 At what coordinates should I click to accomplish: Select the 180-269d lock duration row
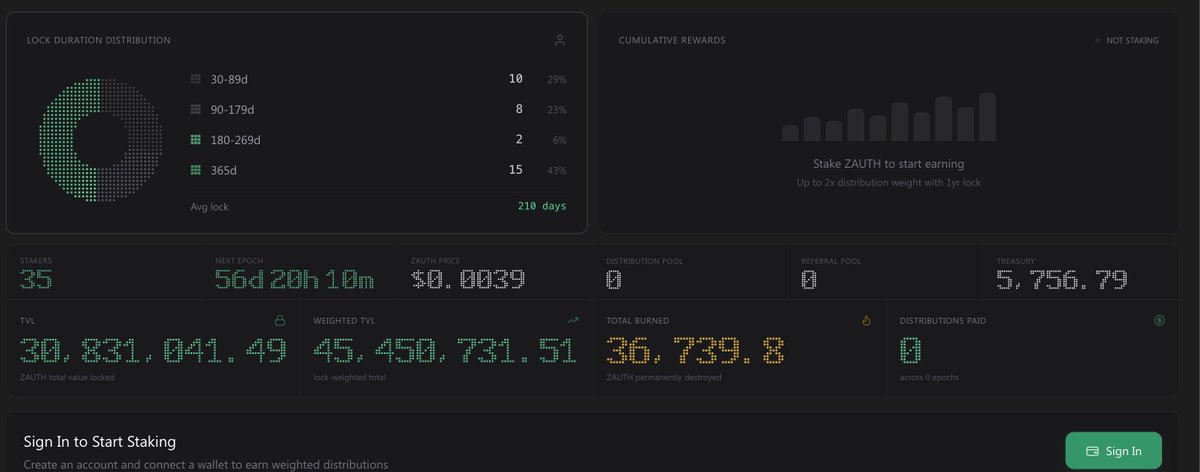[x=378, y=140]
